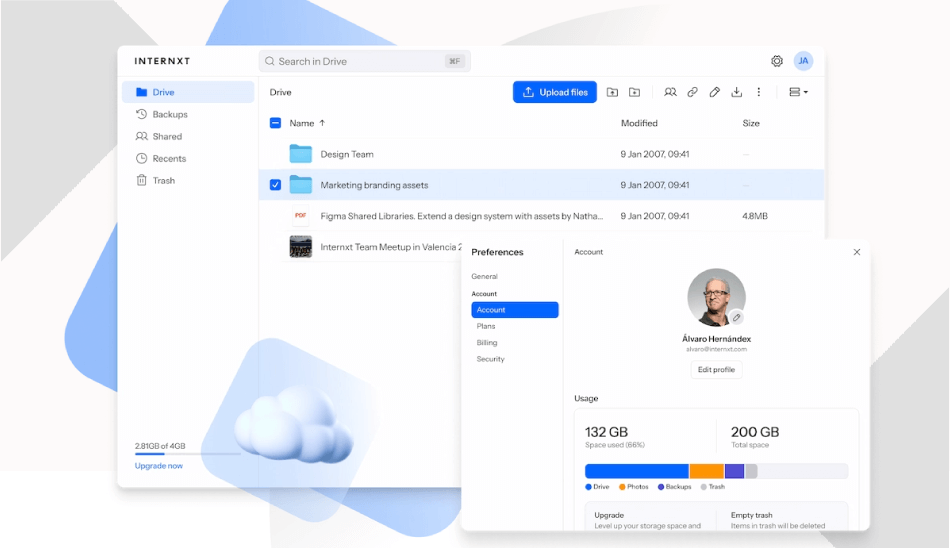Click the Design Team folder icon
Viewport: 950px width, 548px height.
pos(301,154)
